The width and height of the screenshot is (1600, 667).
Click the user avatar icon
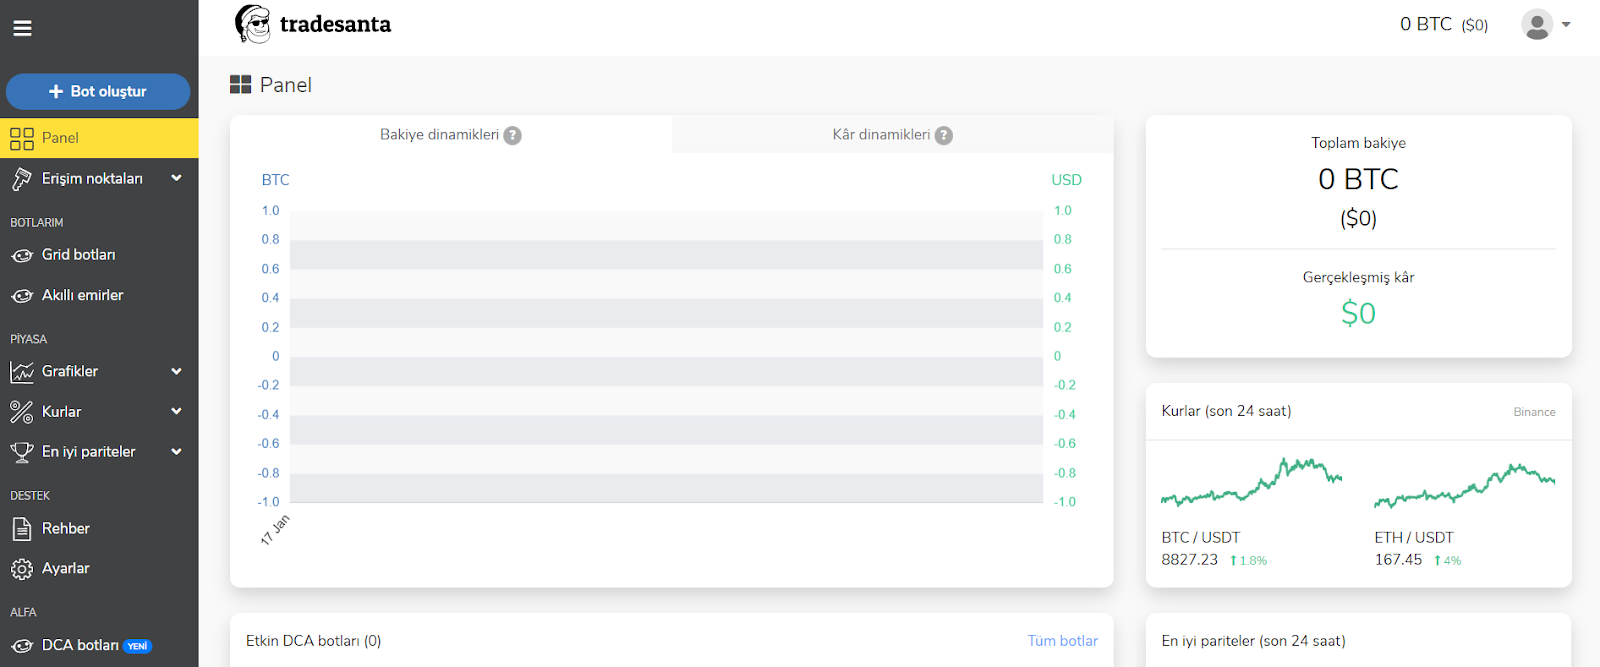1537,24
